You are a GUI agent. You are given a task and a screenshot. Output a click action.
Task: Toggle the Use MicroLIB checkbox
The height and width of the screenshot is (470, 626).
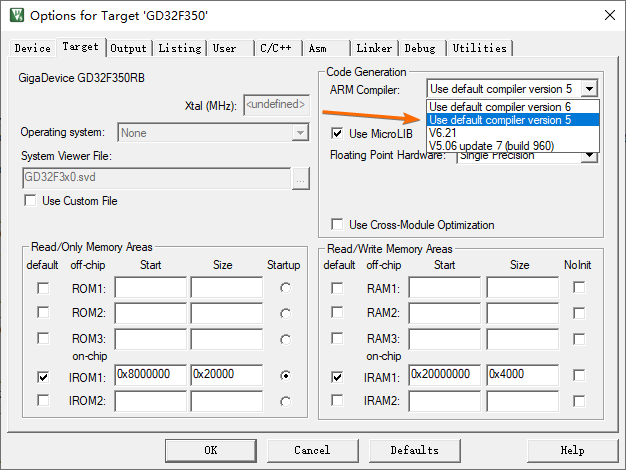coord(337,133)
